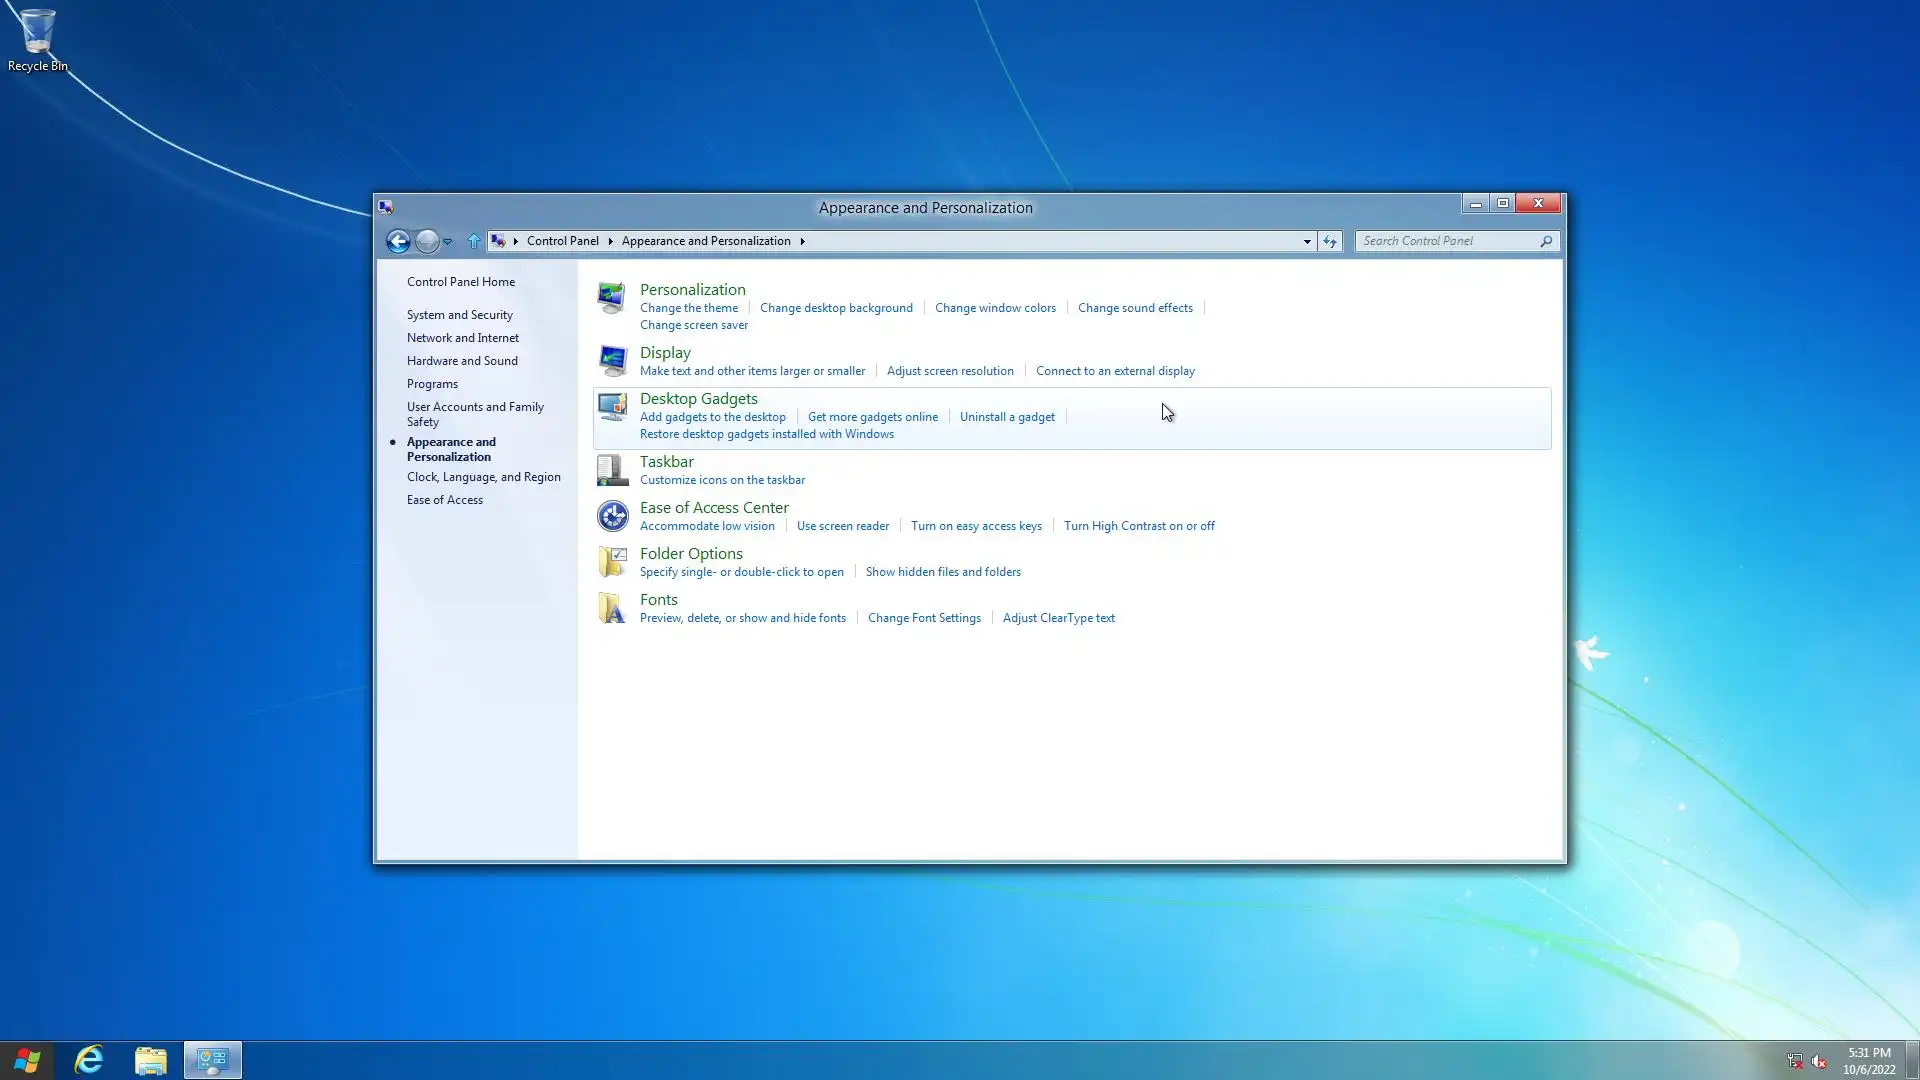
Task: Click Change desktop background link
Action: pyautogui.click(x=836, y=308)
